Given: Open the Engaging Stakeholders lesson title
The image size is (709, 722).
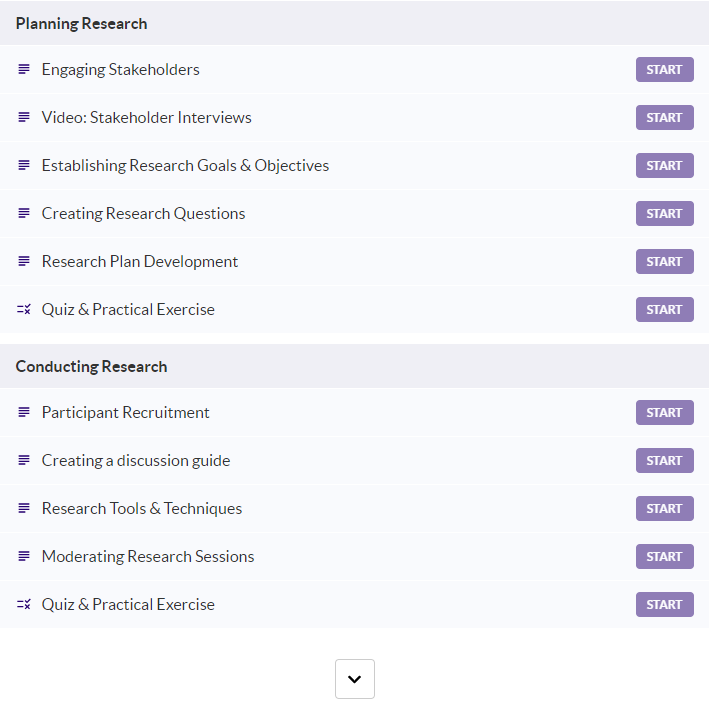Looking at the screenshot, I should click(121, 70).
